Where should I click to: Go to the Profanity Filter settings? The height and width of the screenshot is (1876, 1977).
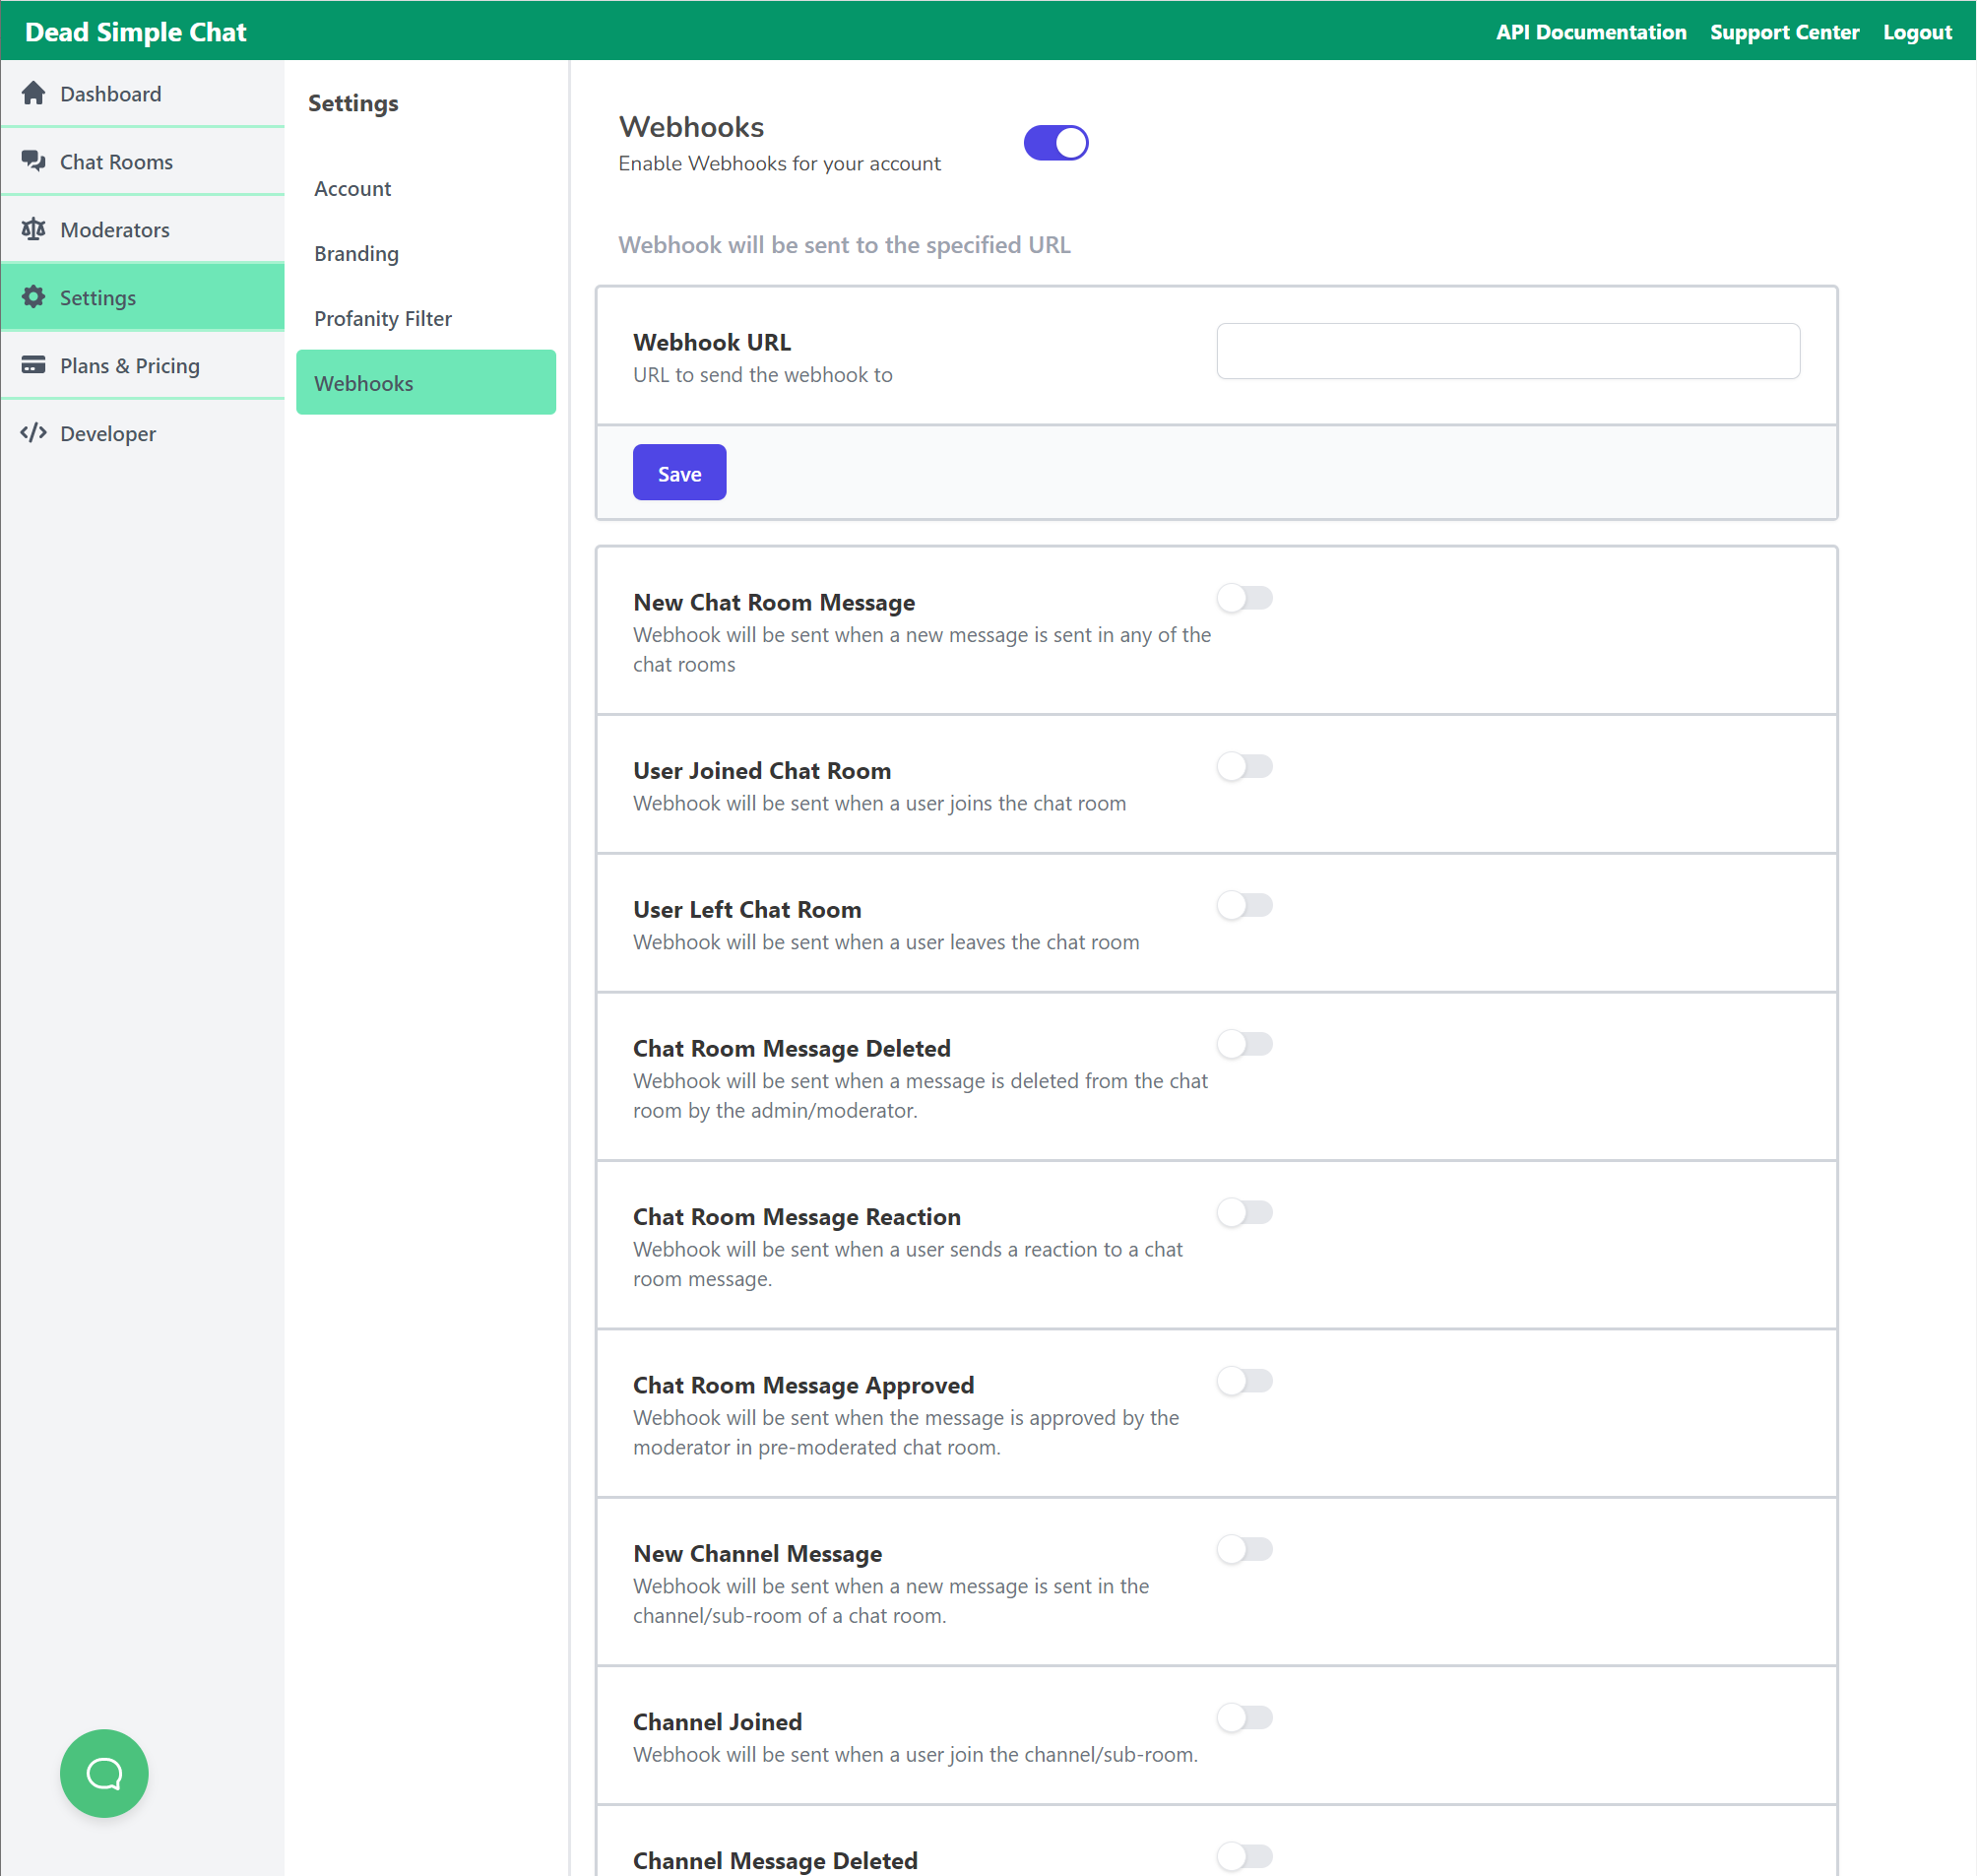382,318
